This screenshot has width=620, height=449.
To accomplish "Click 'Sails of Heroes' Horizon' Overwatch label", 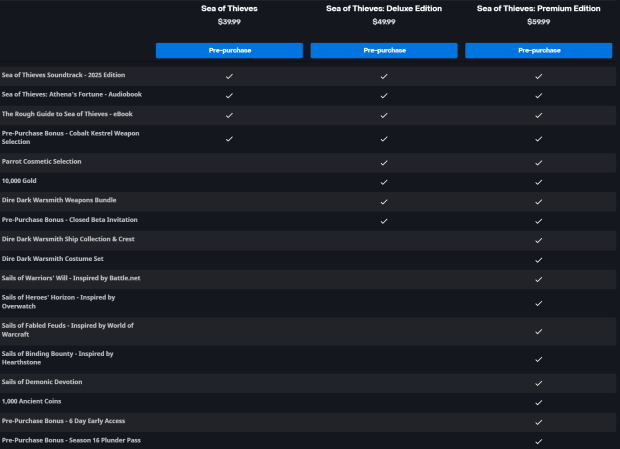I will click(x=59, y=302).
